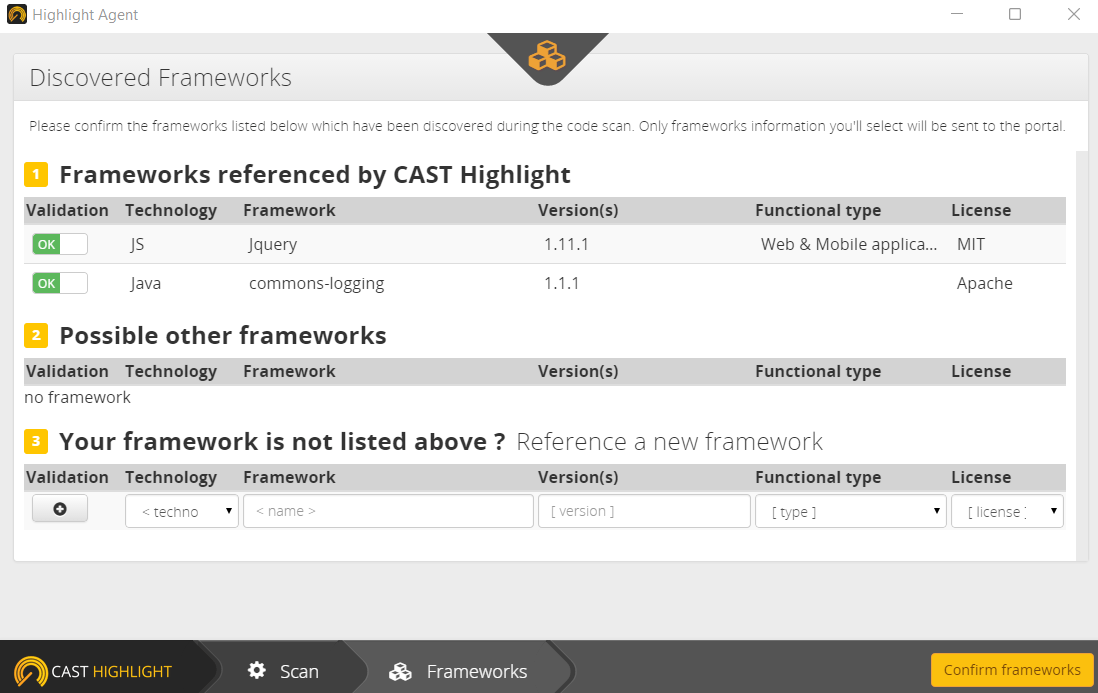This screenshot has height=693, width=1098.
Task: Click the Frameworks cubes icon in footer
Action: pos(401,671)
